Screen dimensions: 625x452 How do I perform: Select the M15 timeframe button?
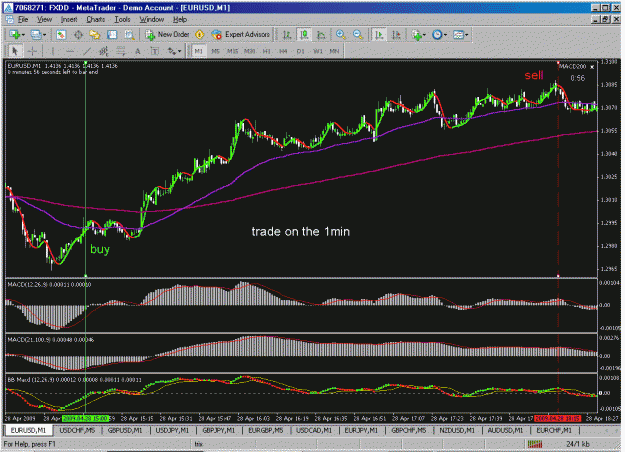click(232, 51)
